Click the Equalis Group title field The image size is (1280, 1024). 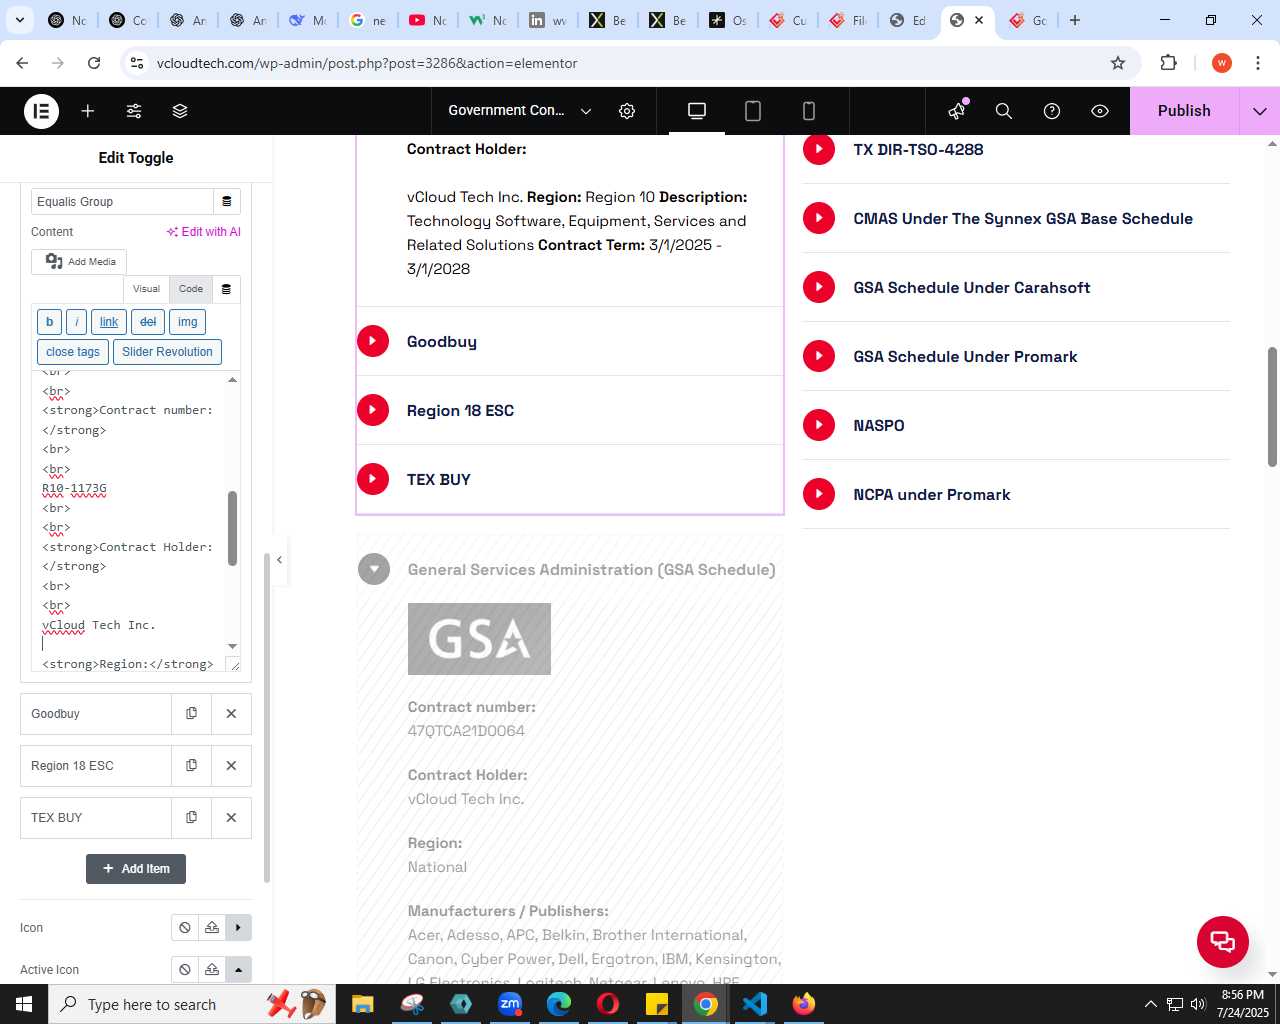[x=122, y=201]
